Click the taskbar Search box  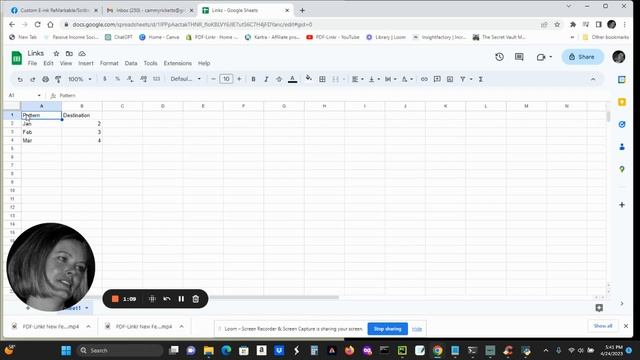pos(120,351)
